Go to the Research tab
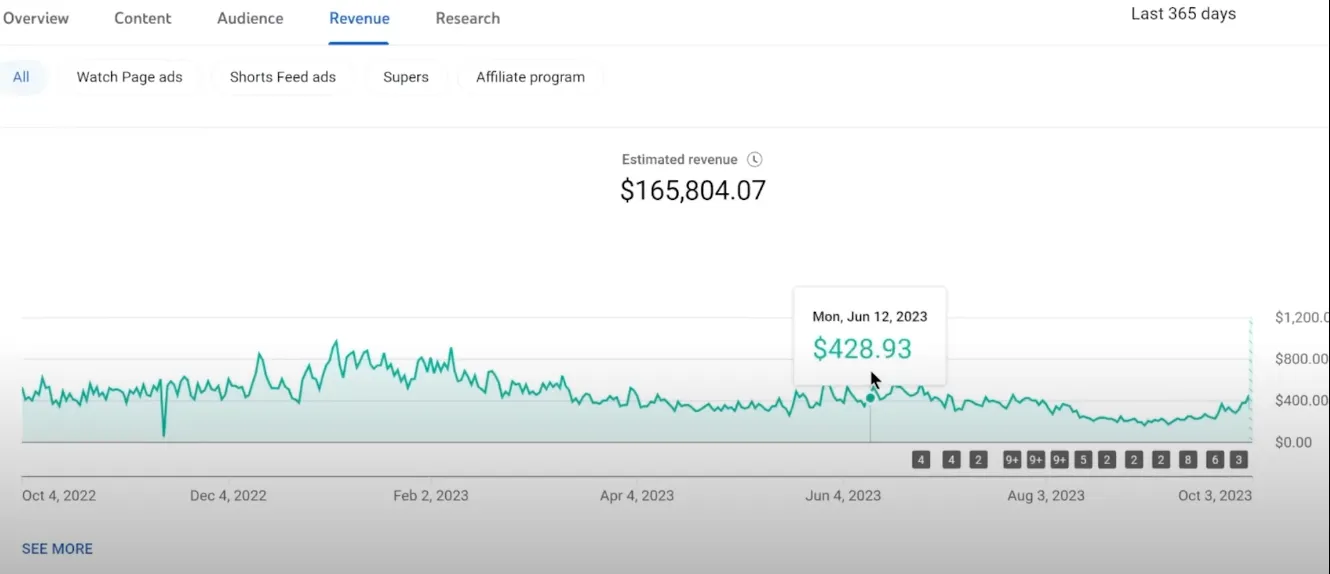This screenshot has width=1330, height=574. (x=467, y=18)
